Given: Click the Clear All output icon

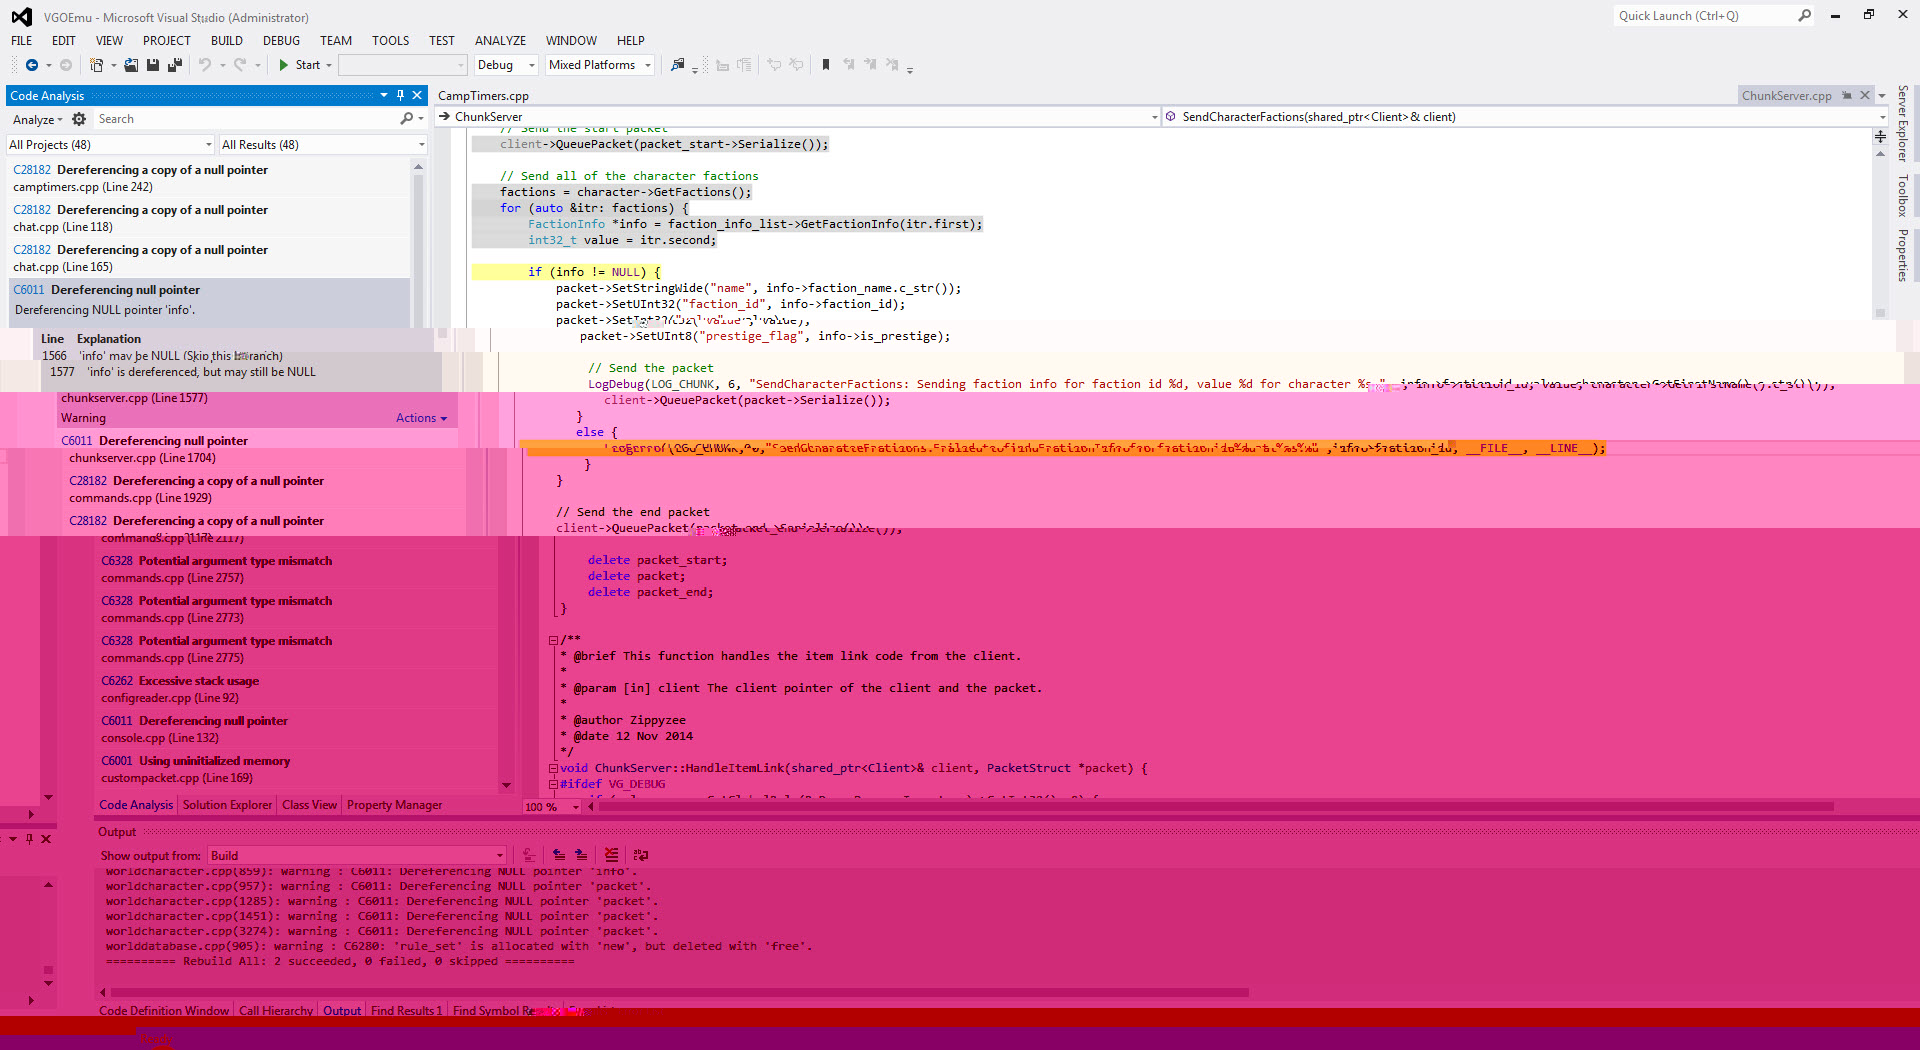Looking at the screenshot, I should click(x=611, y=855).
